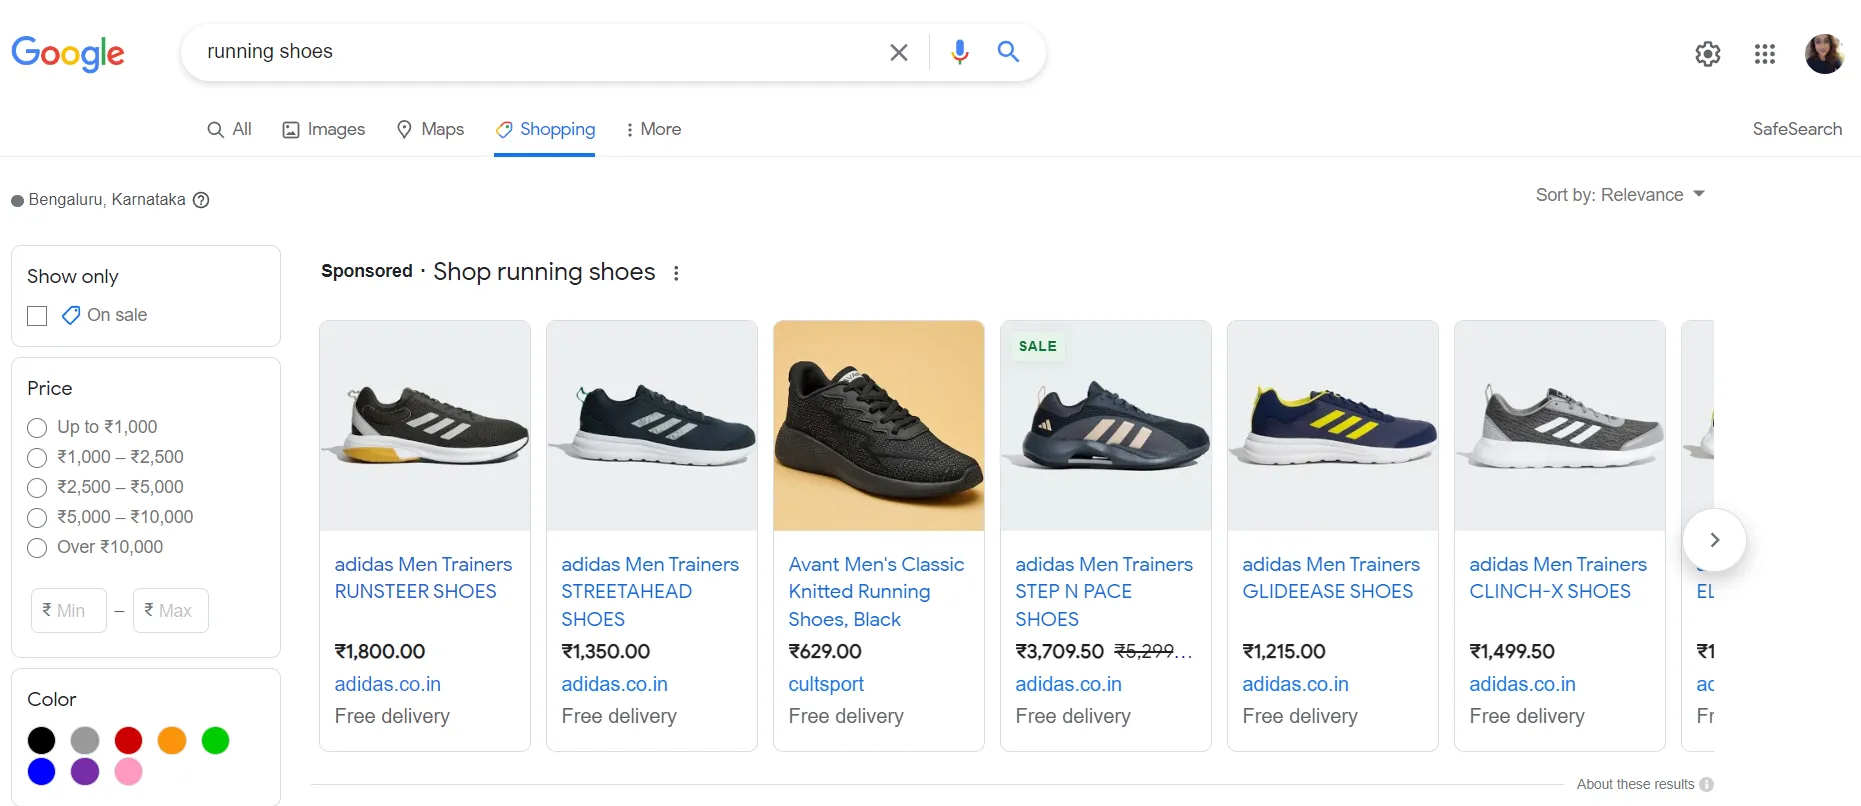The image size is (1861, 806).
Task: Open adidas Men Trainers RUNSTEER SHOES link
Action: pyautogui.click(x=423, y=578)
